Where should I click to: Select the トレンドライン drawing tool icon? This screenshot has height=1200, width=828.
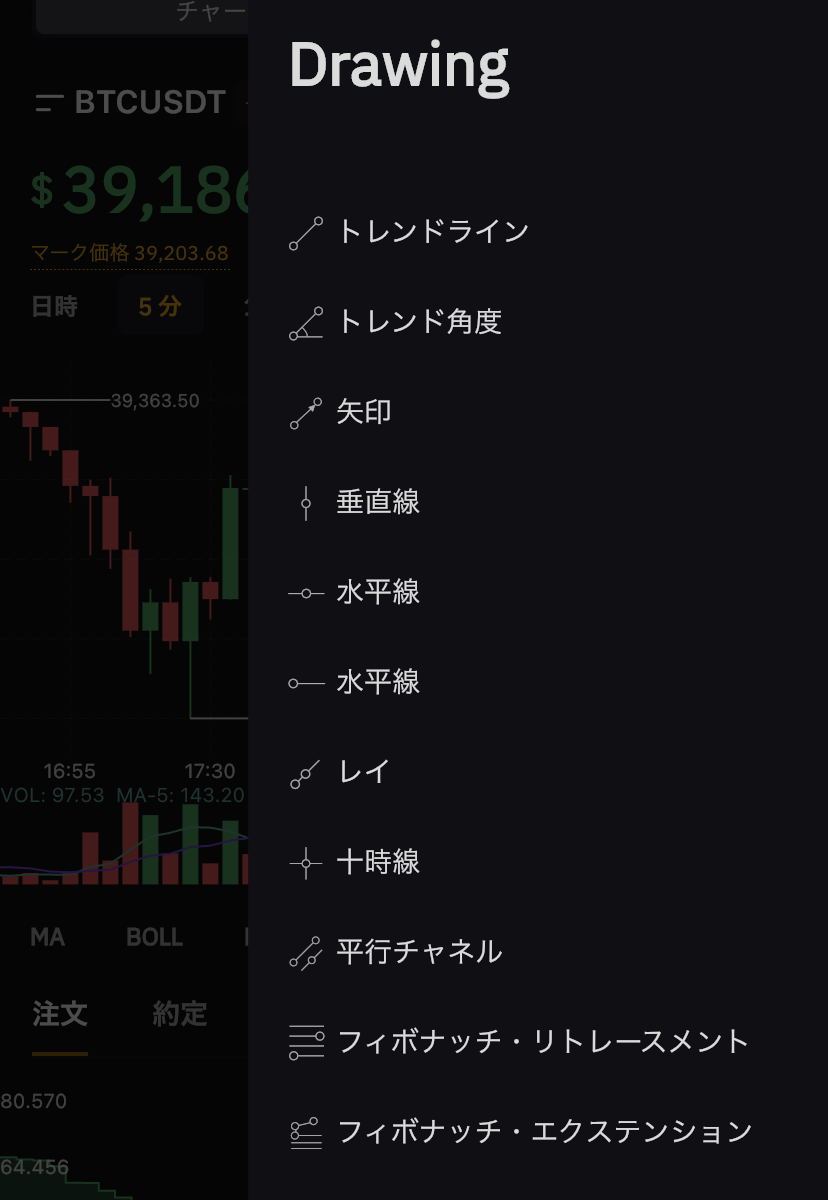coord(306,232)
